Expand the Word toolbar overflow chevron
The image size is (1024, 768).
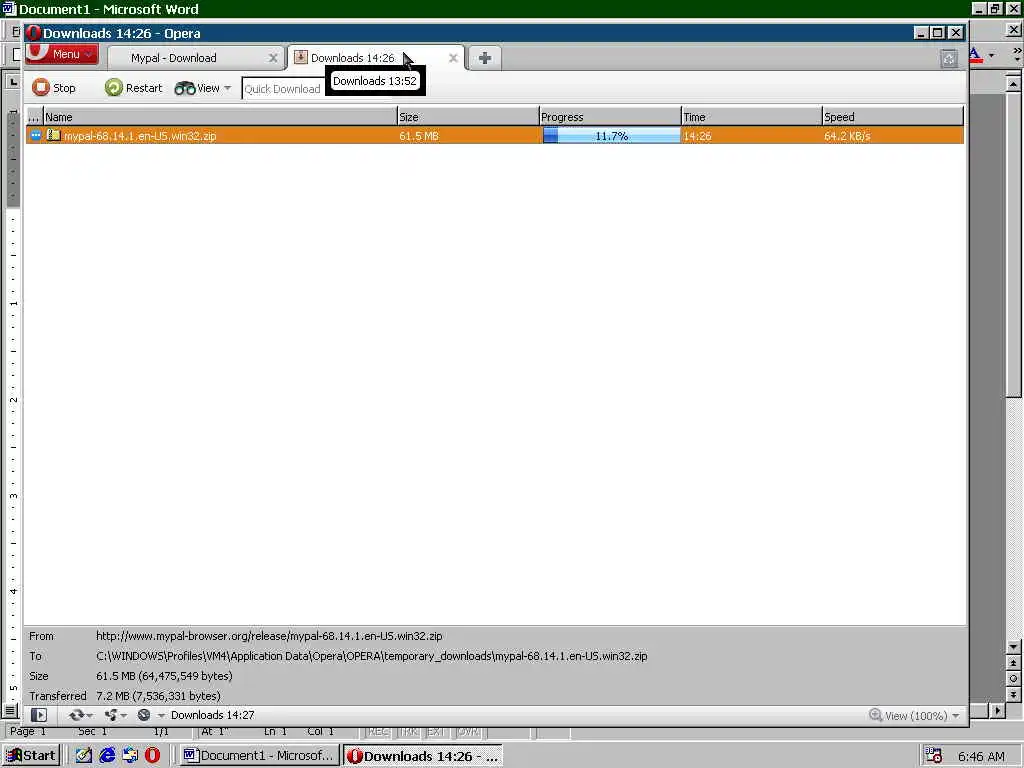tap(1017, 54)
